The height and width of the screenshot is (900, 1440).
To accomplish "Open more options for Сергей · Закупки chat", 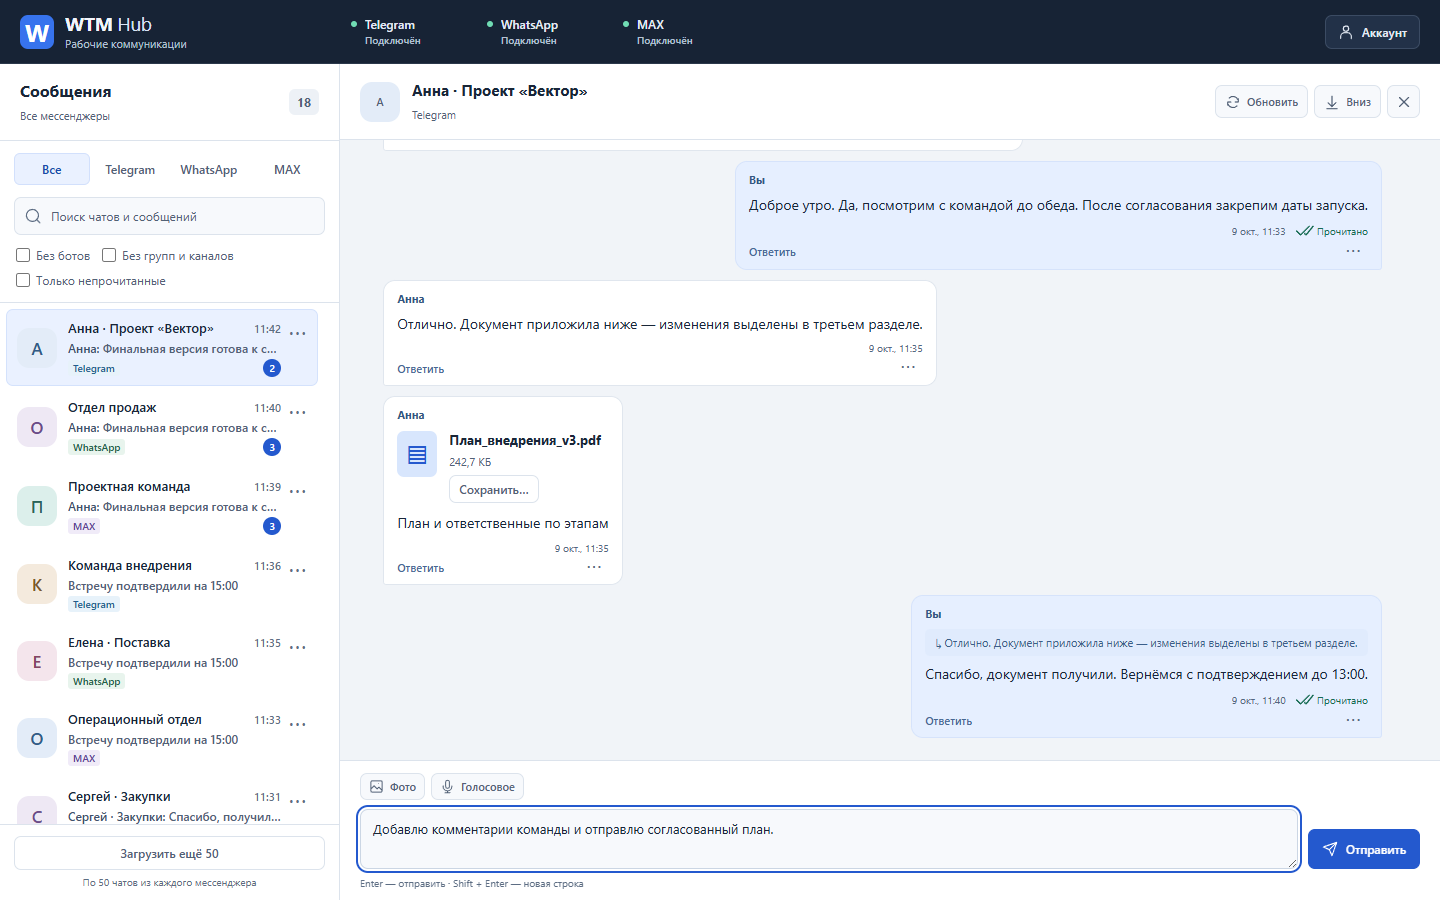I will [x=298, y=801].
